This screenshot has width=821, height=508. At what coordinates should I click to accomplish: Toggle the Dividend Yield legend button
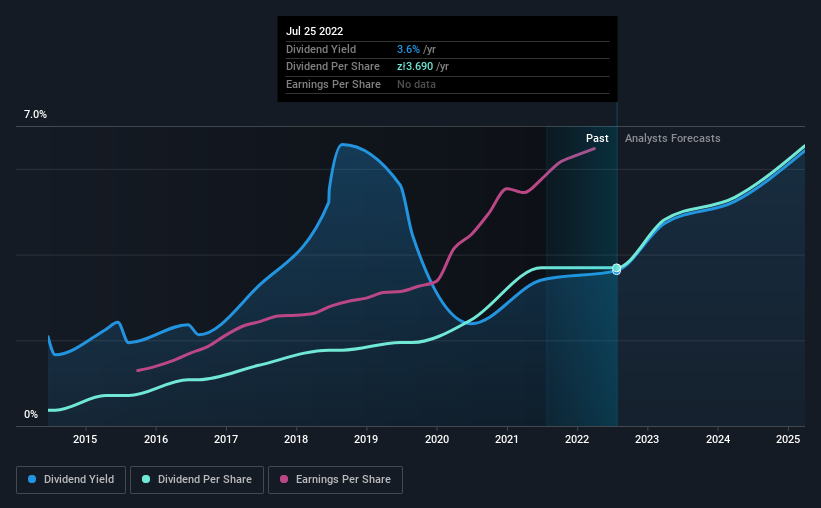71,480
